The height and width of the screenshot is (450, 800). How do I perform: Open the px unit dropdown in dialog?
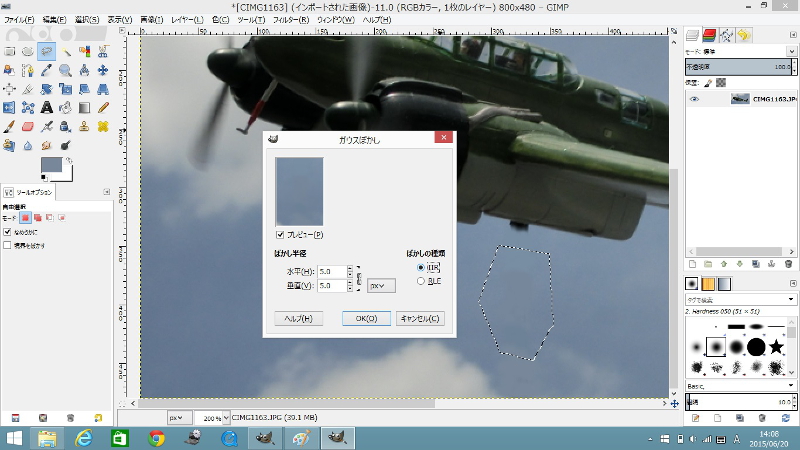pyautogui.click(x=381, y=285)
